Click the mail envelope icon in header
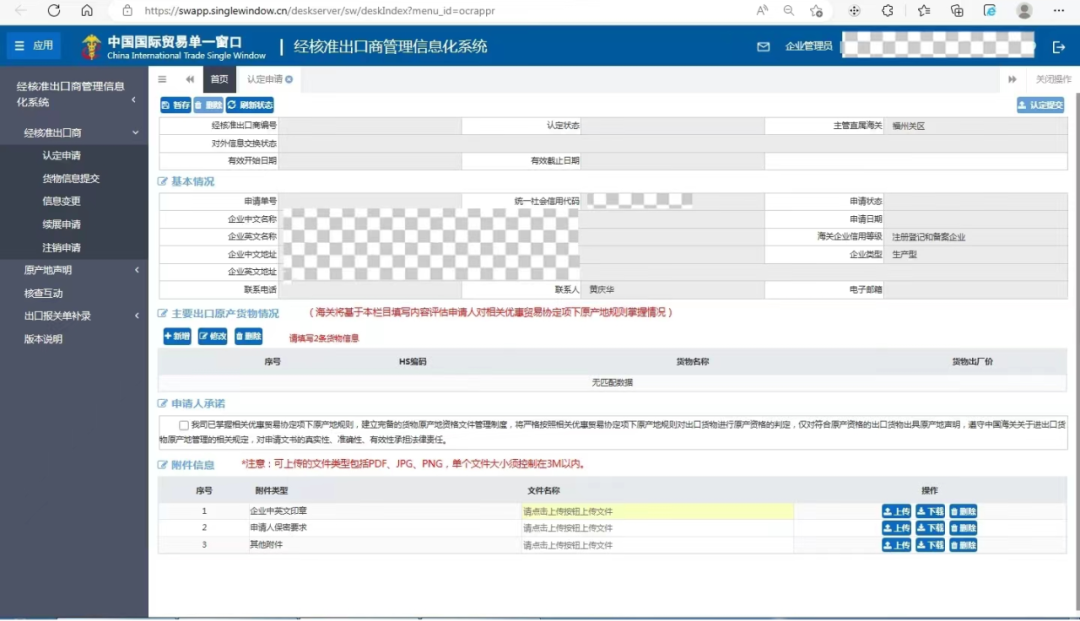 point(764,47)
